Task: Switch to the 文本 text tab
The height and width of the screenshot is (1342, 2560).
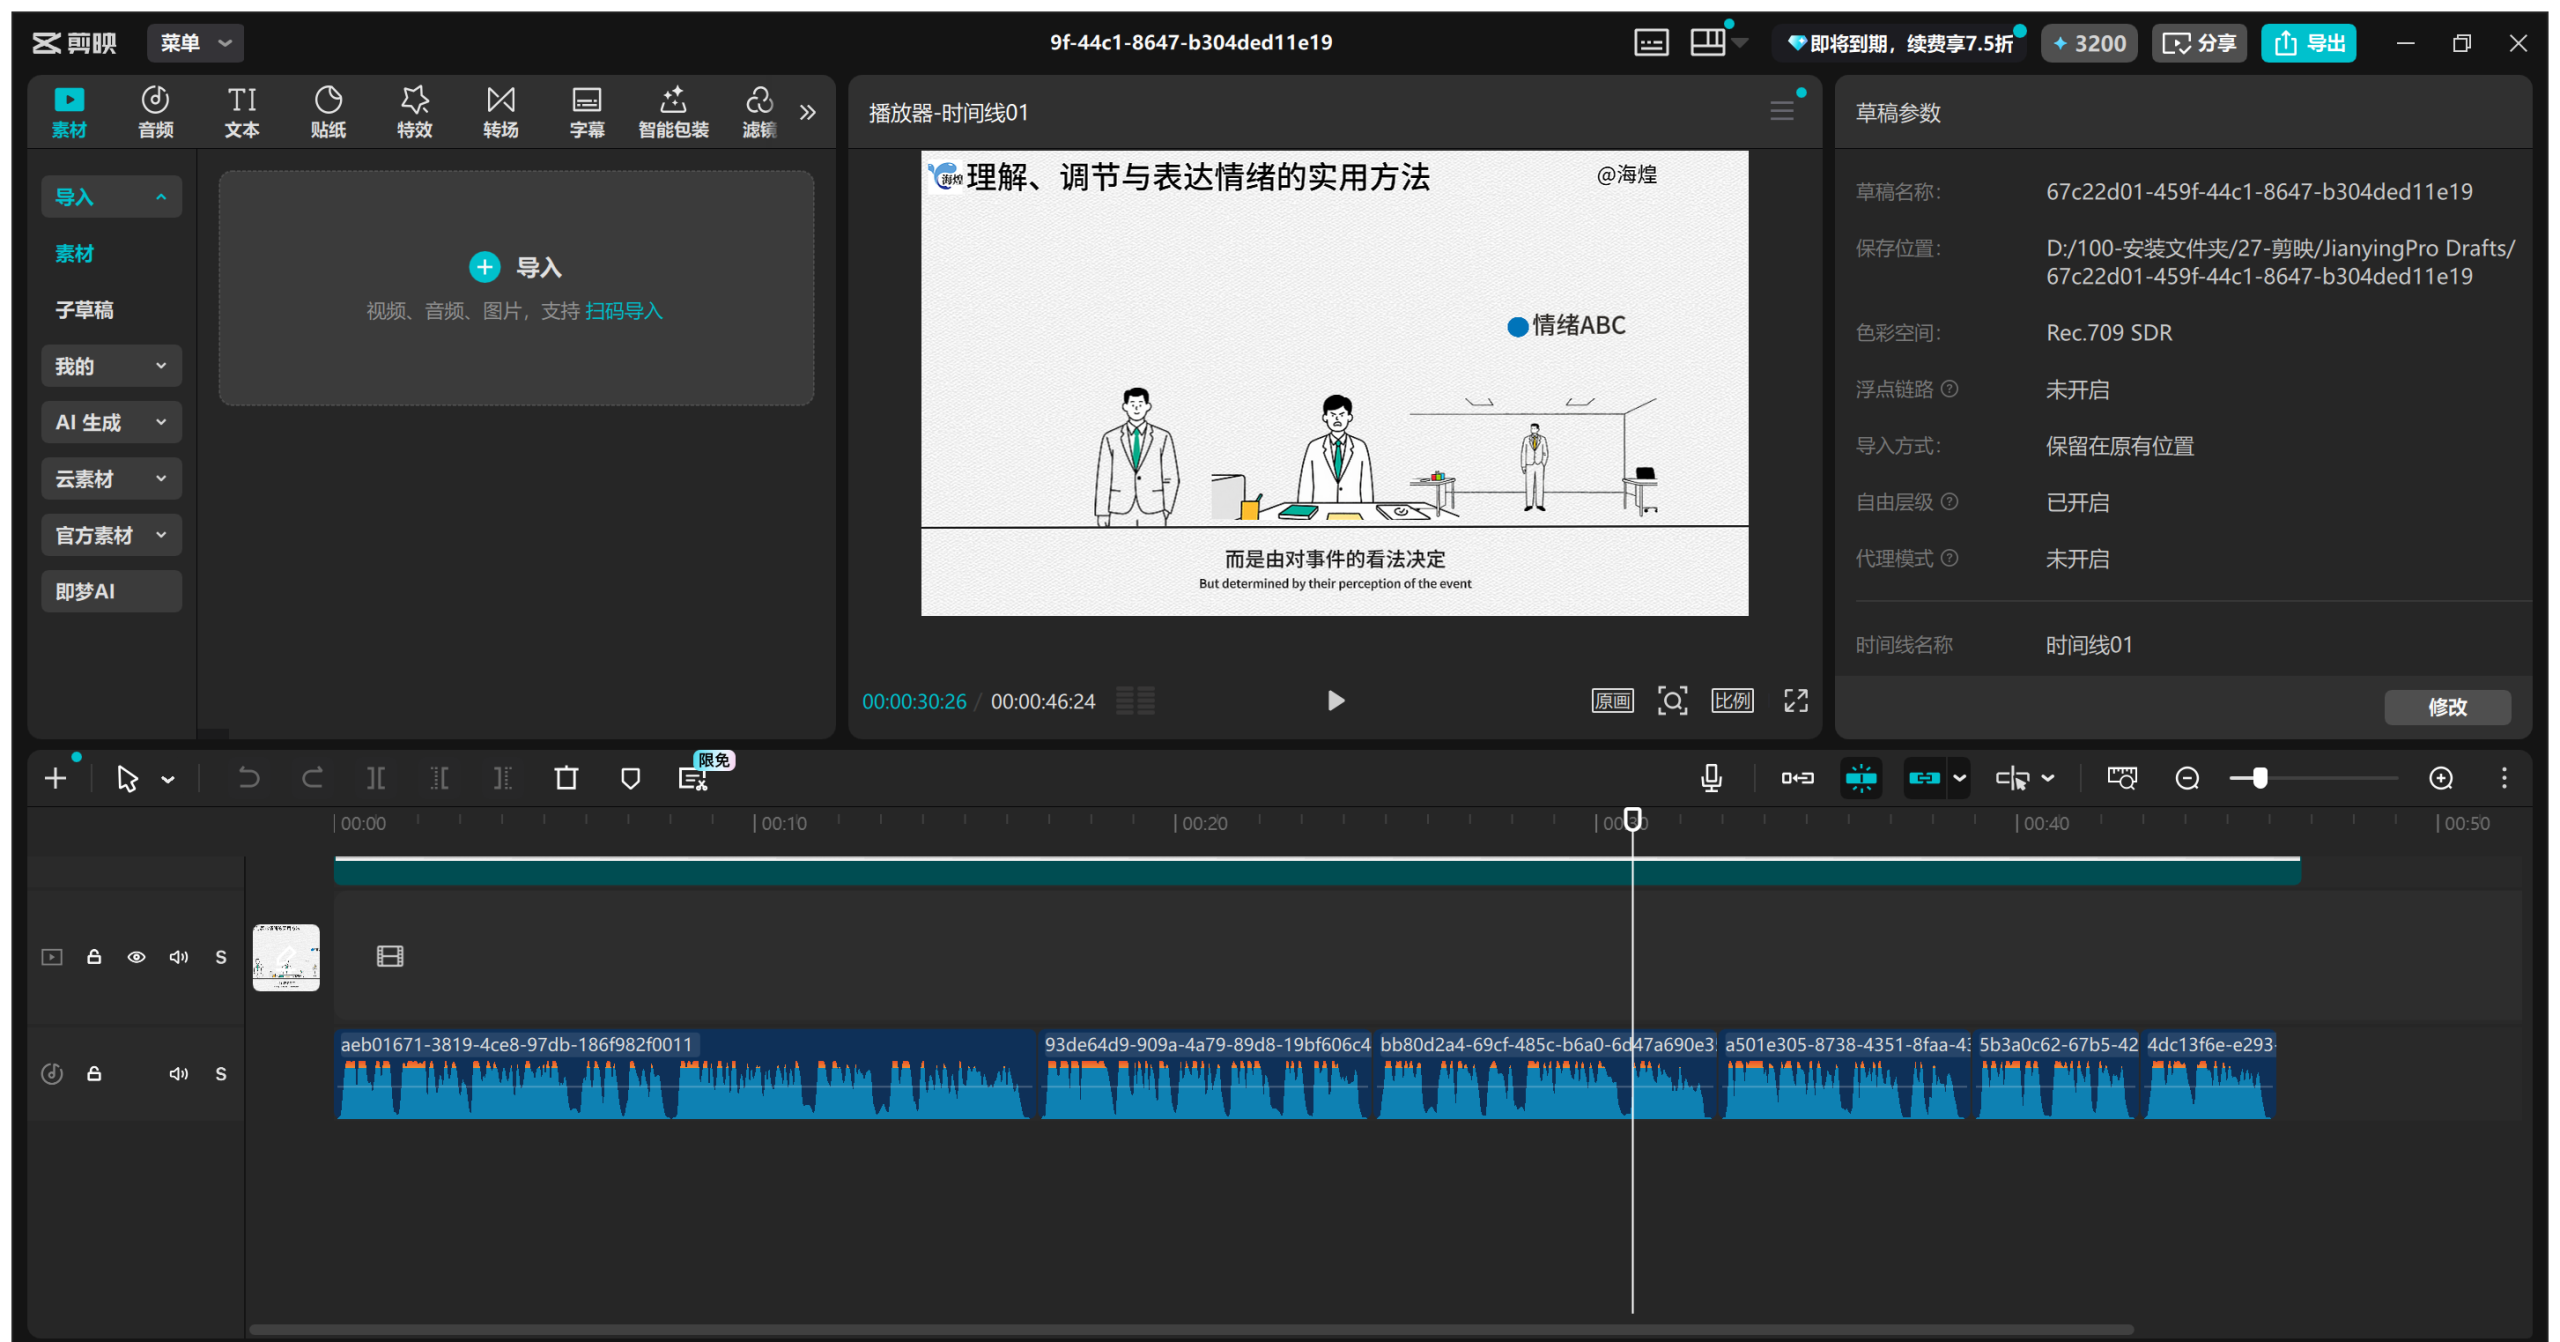Action: (x=242, y=111)
